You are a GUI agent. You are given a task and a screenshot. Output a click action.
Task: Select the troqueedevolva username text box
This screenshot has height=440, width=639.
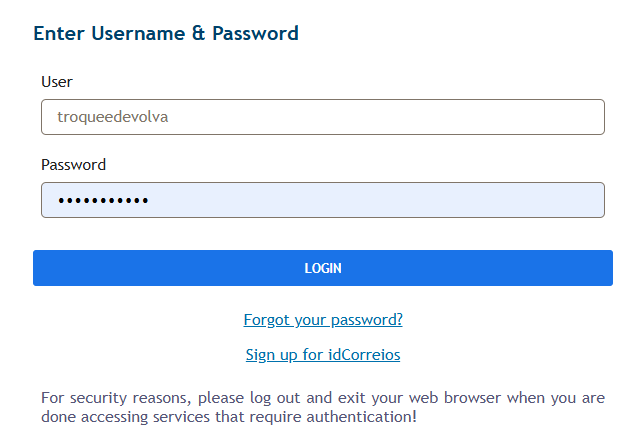(x=322, y=117)
